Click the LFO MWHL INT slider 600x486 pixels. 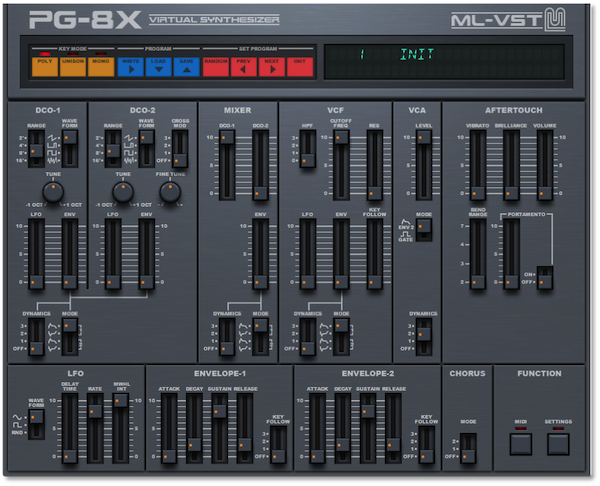[x=121, y=429]
